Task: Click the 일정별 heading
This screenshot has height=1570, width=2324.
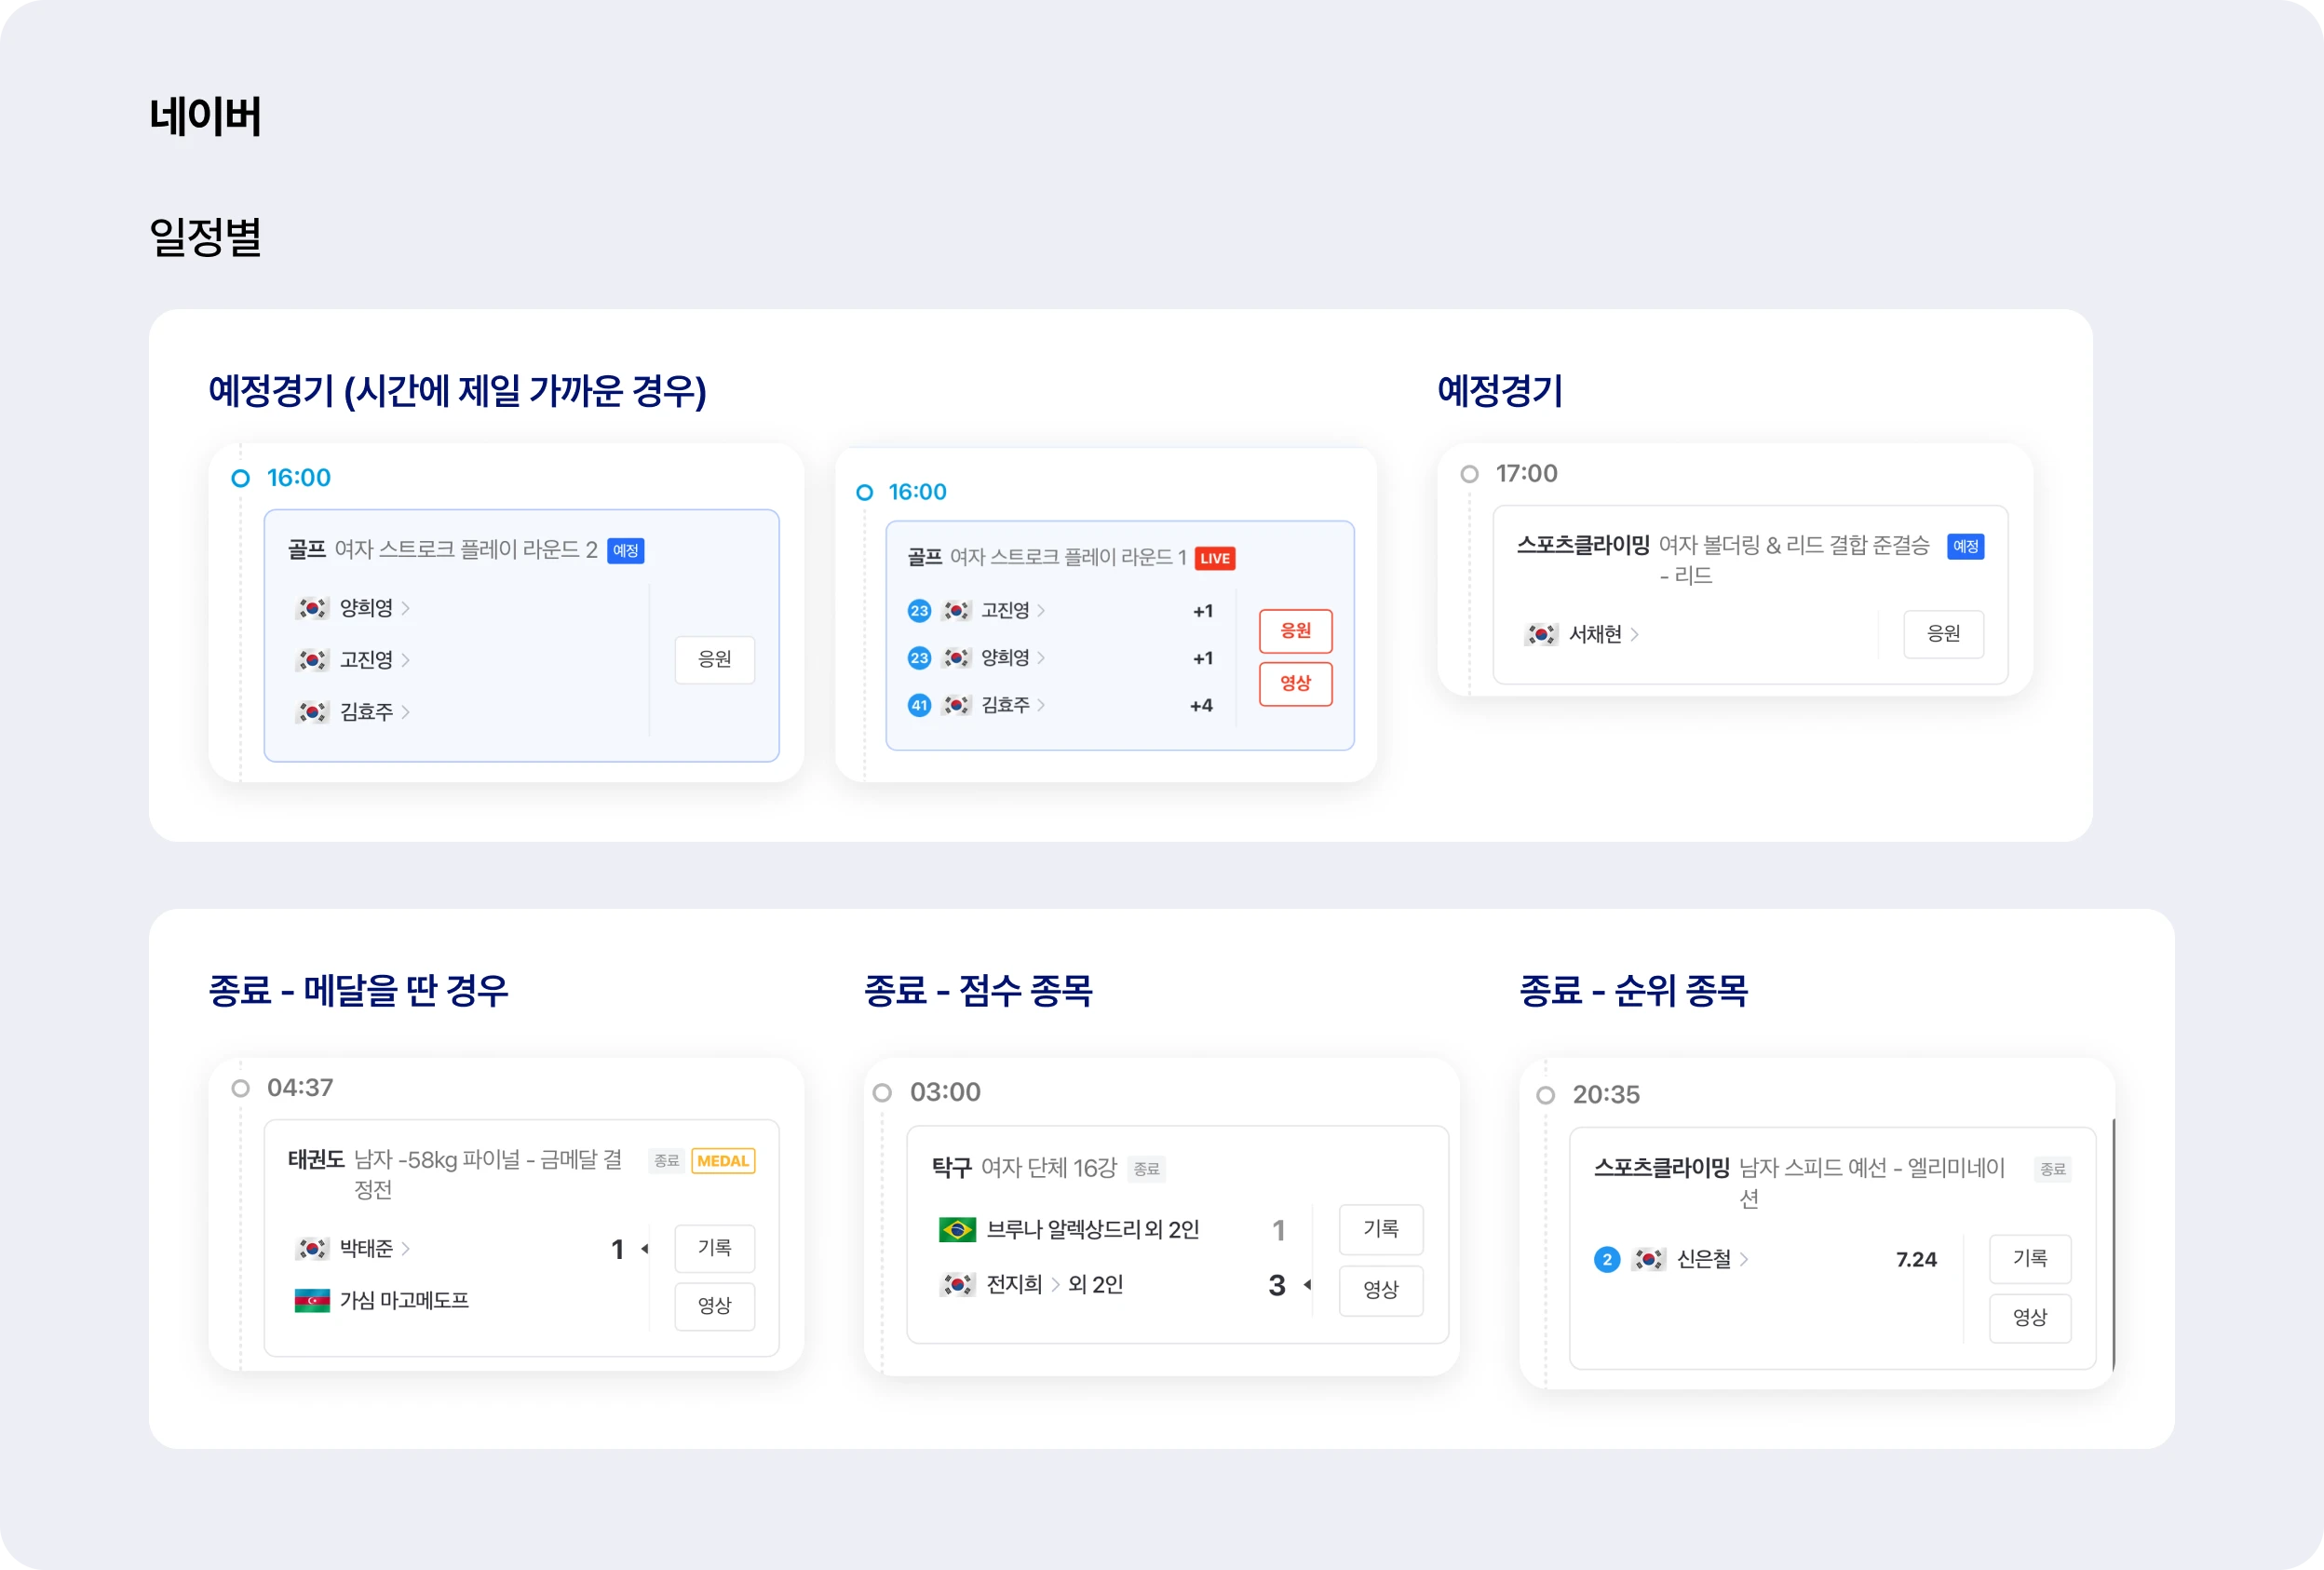Action: pyautogui.click(x=205, y=237)
